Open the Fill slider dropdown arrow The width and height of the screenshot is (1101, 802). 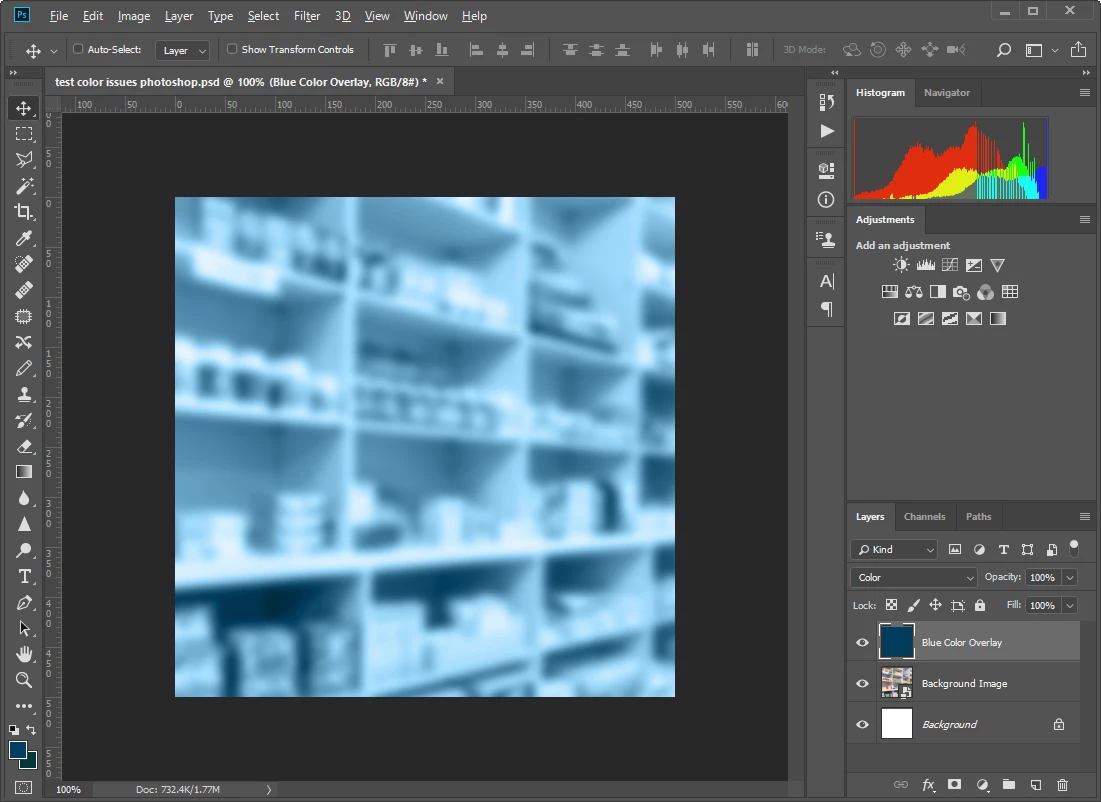pos(1070,605)
